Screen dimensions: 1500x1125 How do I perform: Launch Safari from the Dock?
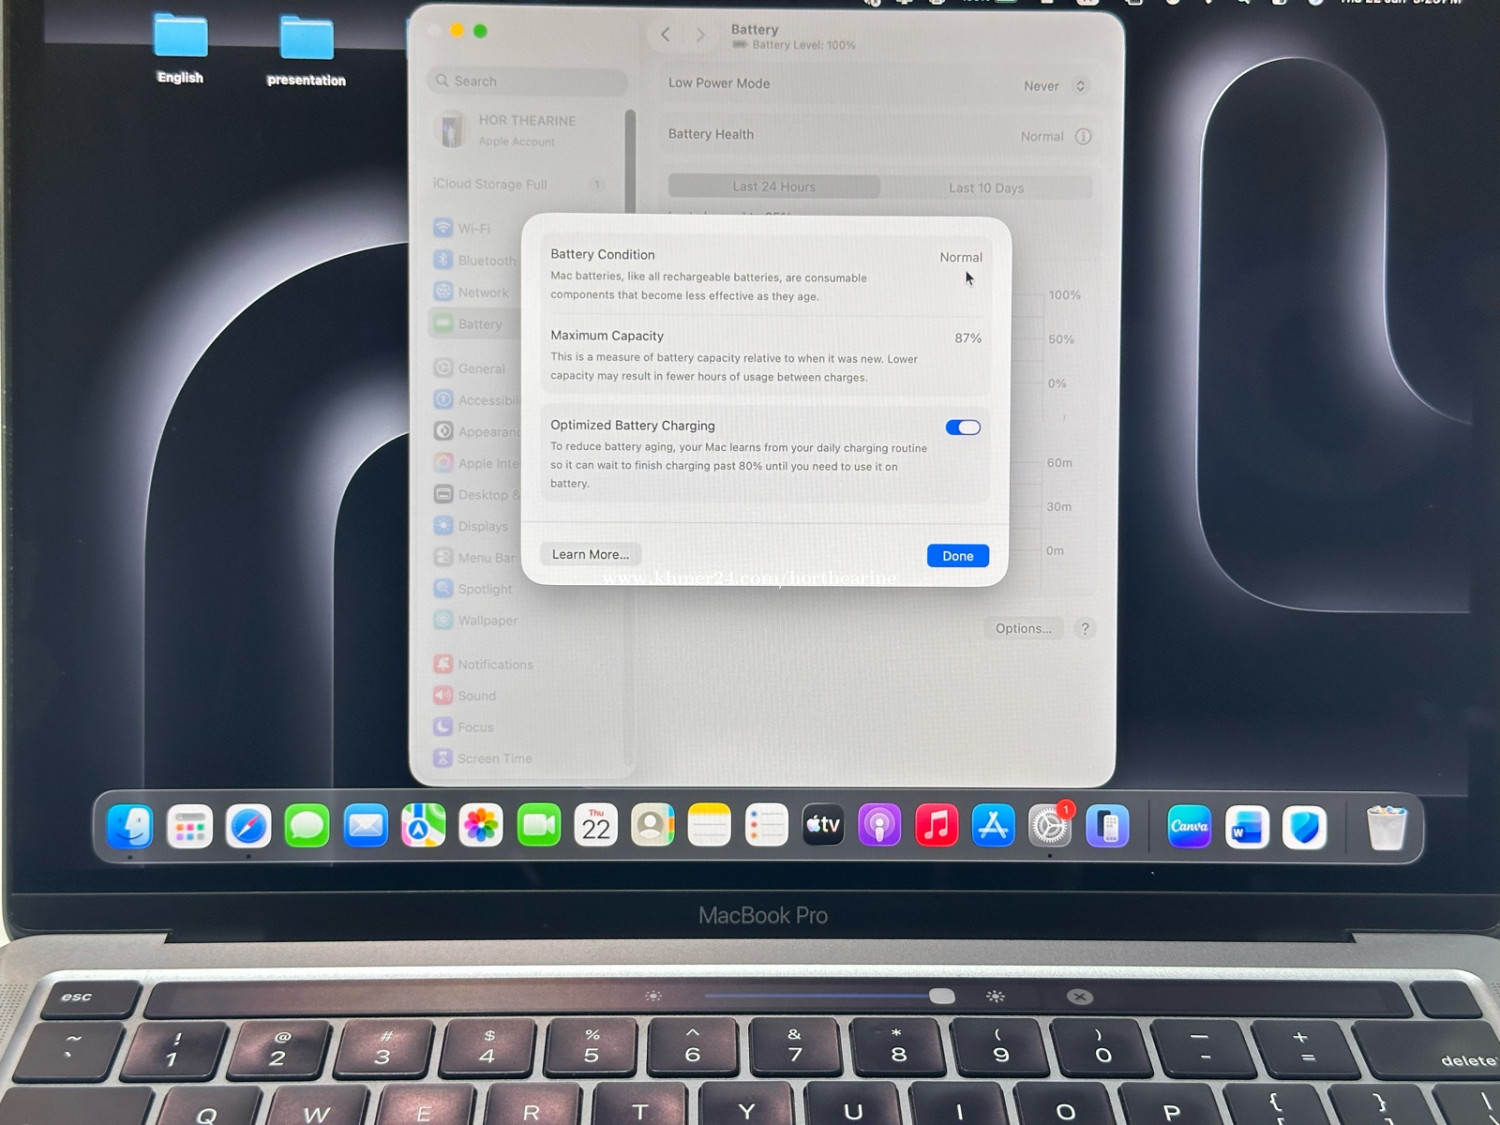[248, 826]
